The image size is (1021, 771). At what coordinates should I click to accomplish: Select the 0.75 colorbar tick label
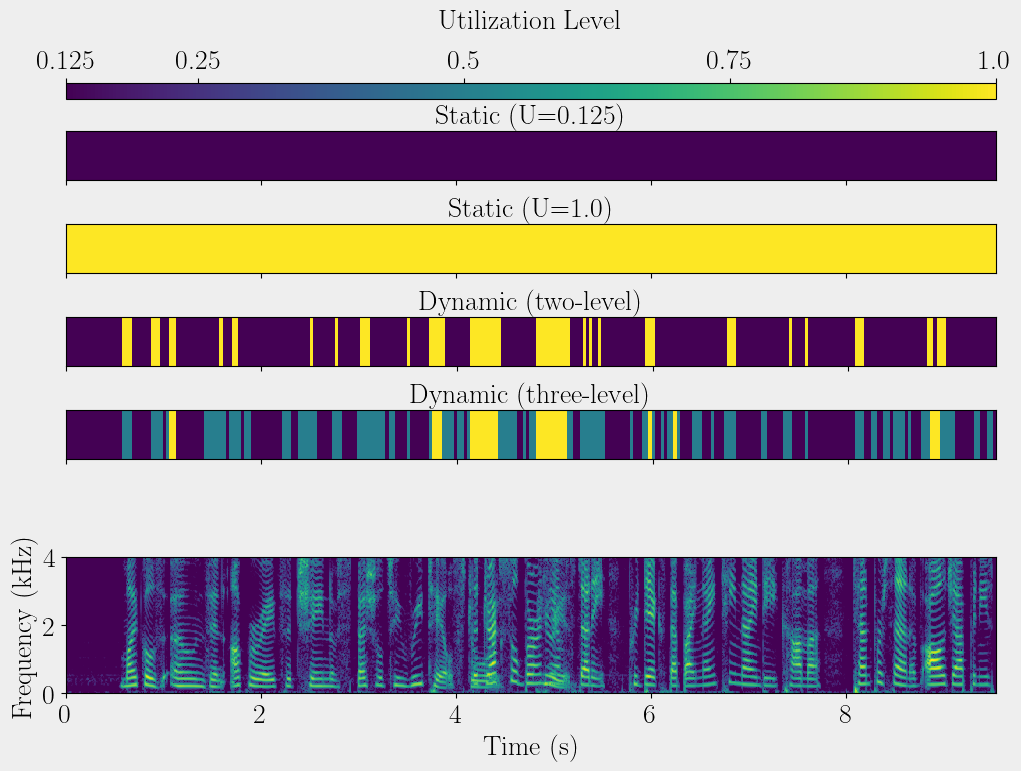[x=729, y=61]
